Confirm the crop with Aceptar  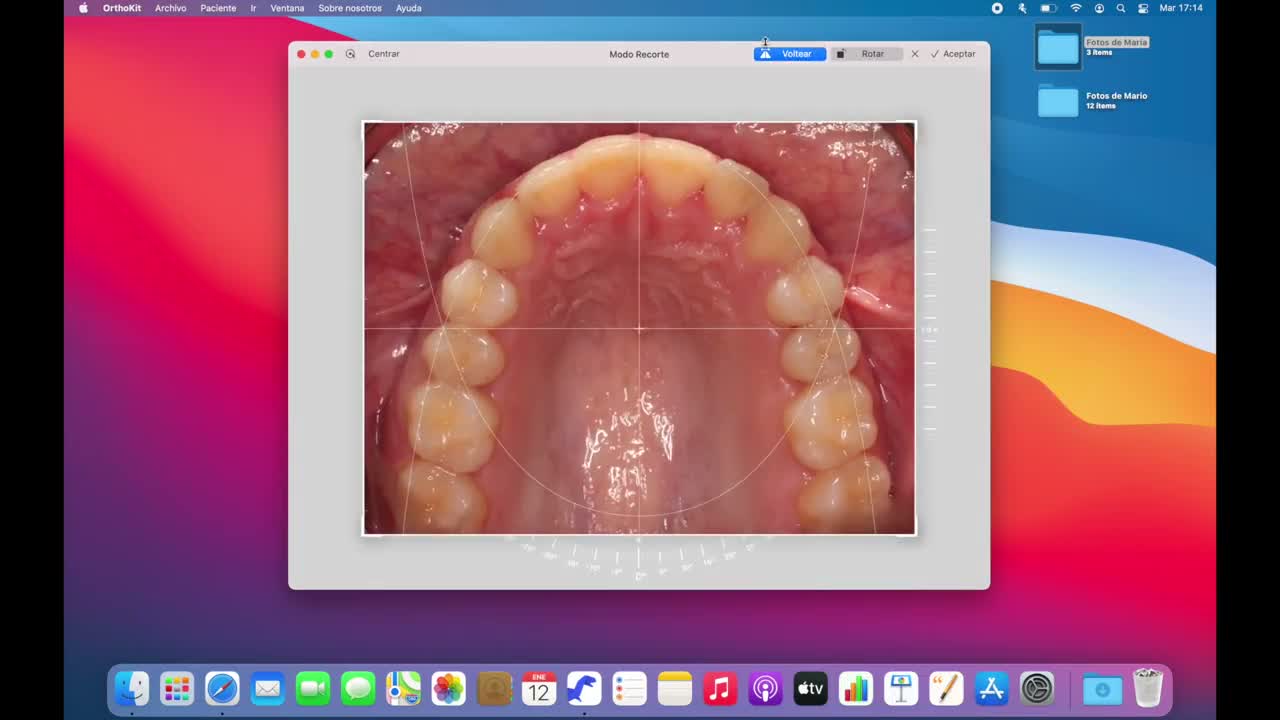pos(953,54)
